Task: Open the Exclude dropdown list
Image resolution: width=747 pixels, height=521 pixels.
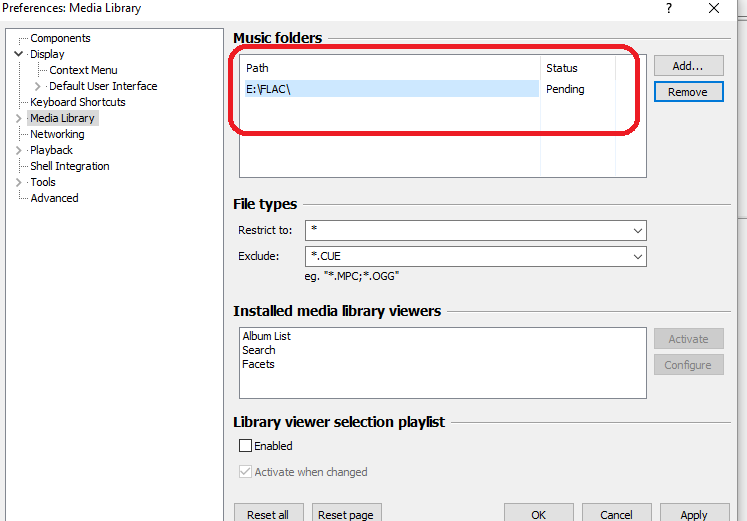Action: tap(637, 257)
